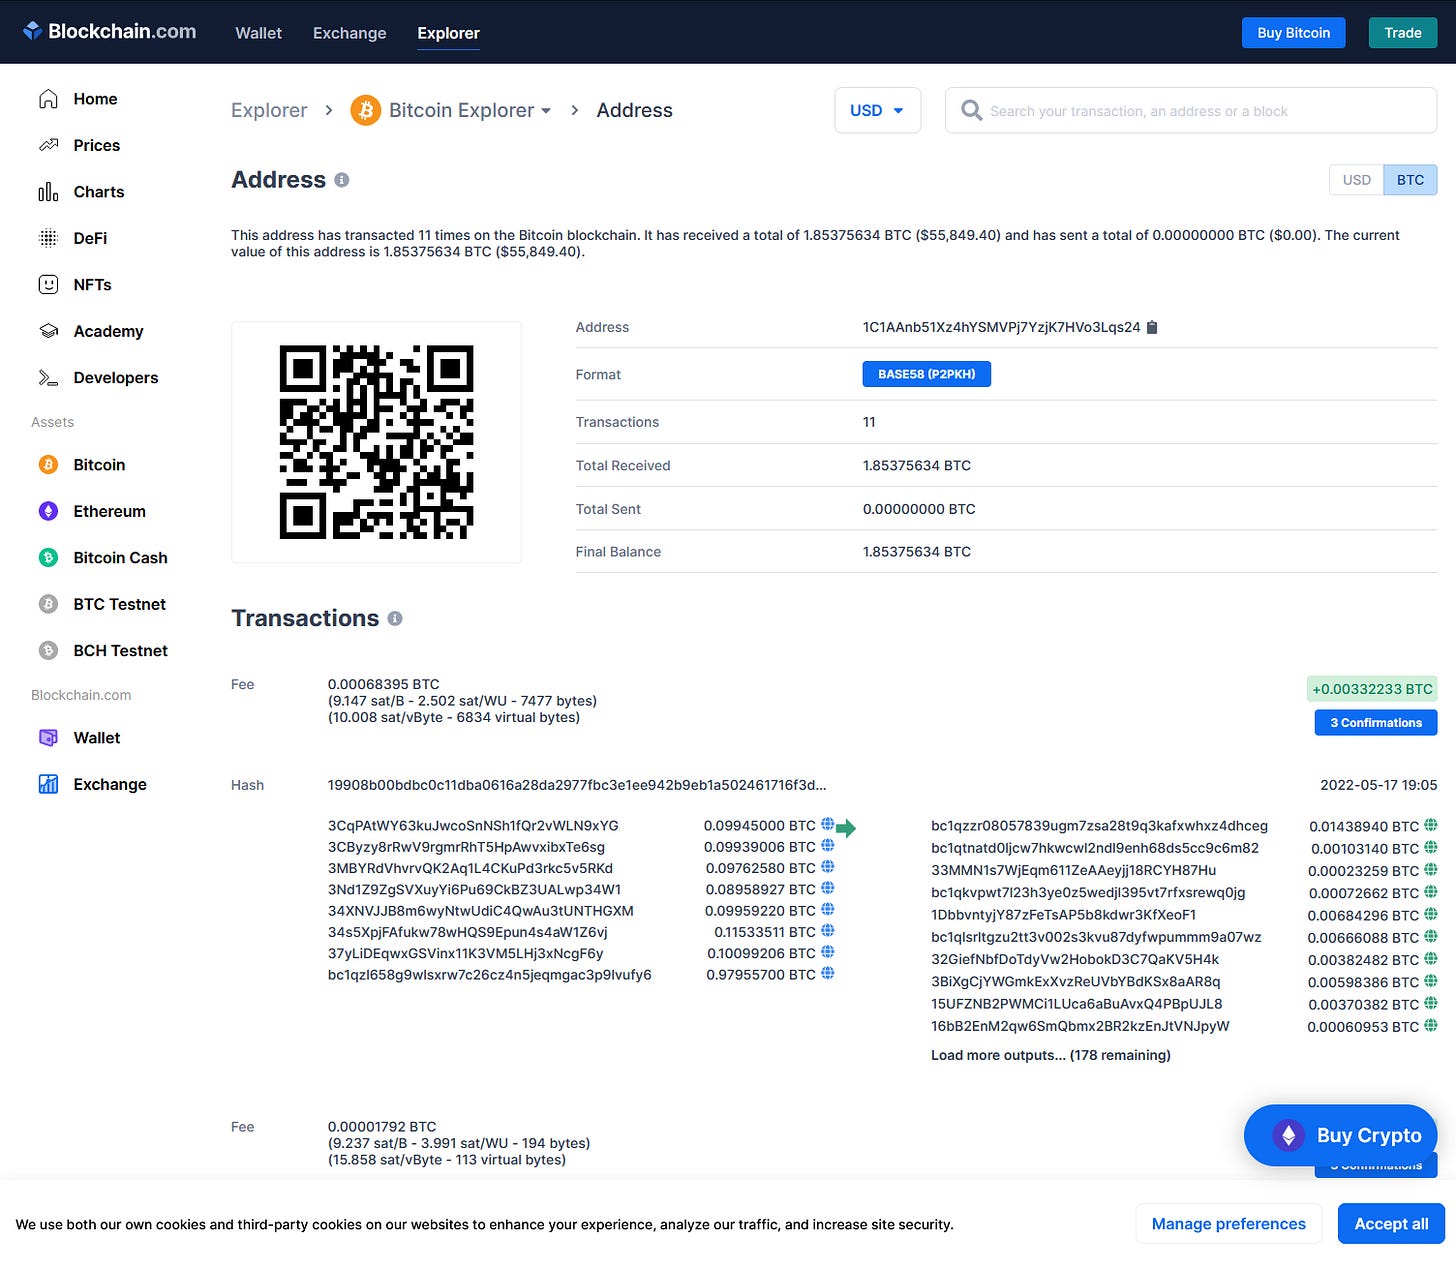Screen dimensions: 1456x1264
Task: Click globe icon beside 0.11533511 BTC input
Action: click(x=827, y=931)
